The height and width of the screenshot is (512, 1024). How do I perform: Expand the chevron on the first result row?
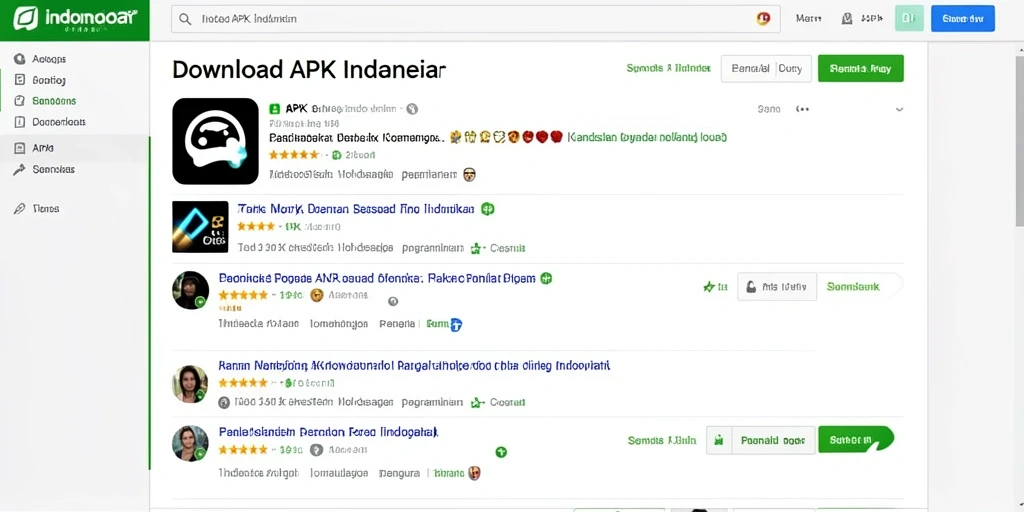(x=899, y=109)
